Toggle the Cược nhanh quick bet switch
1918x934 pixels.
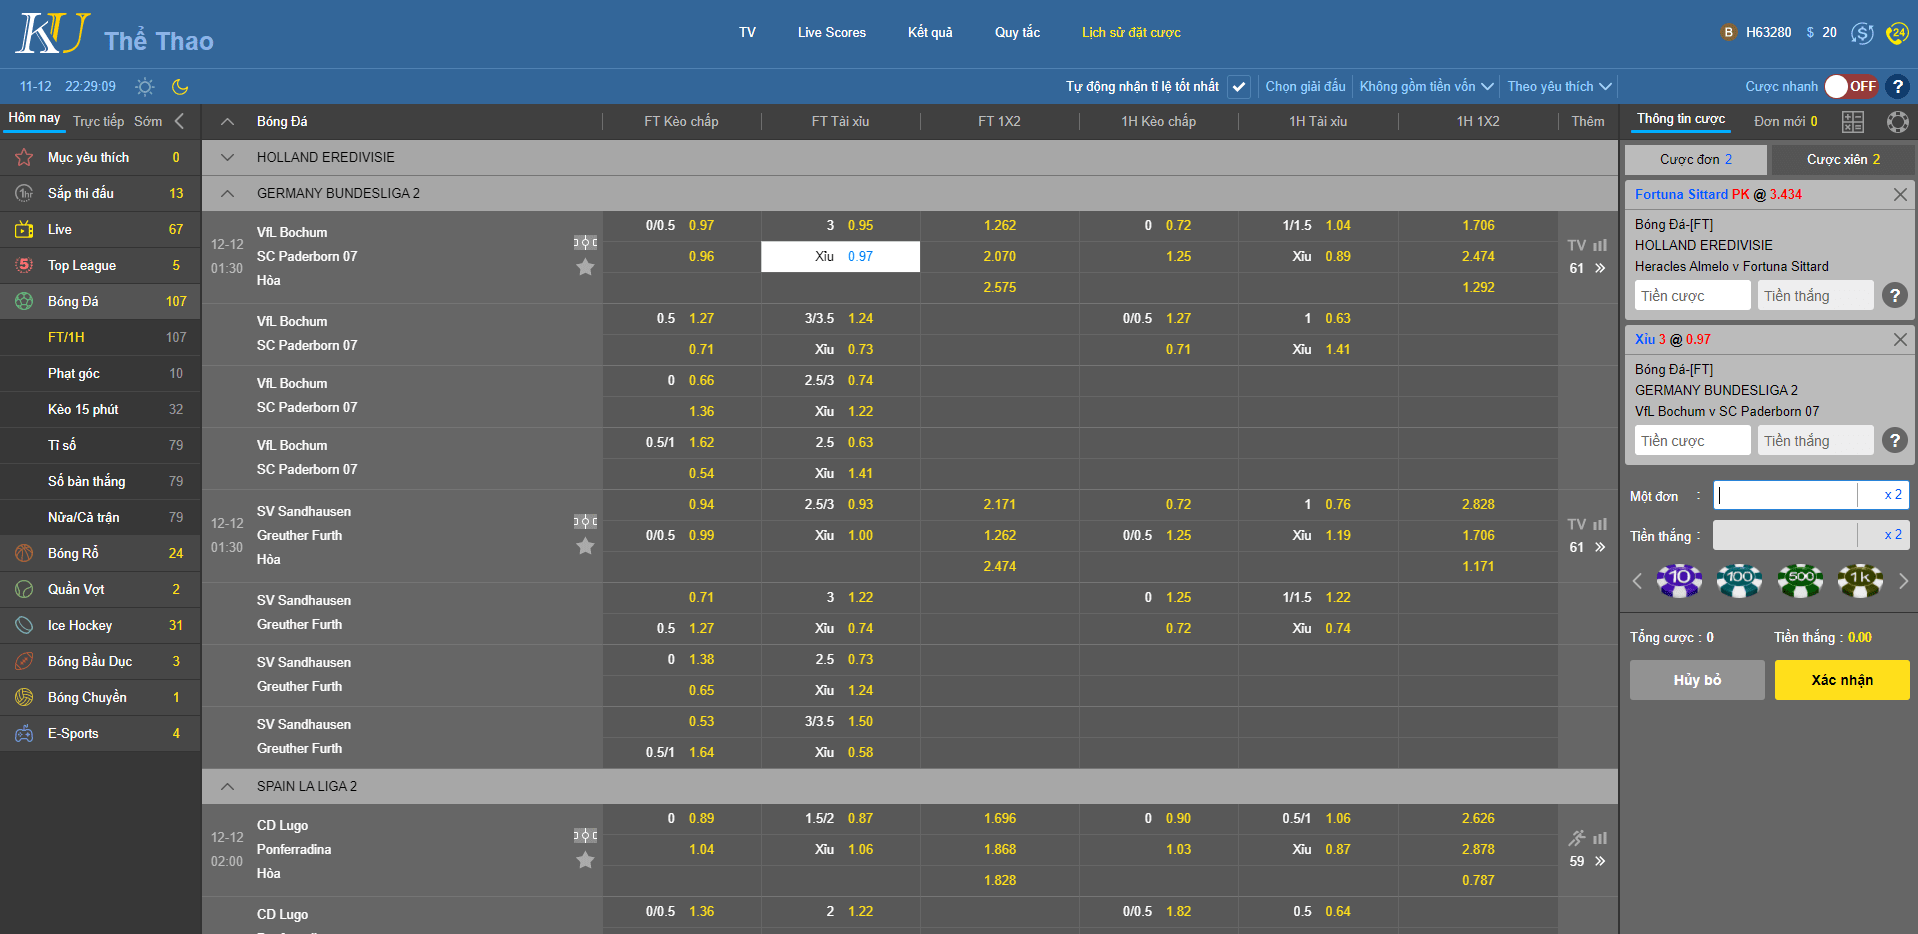[x=1850, y=87]
